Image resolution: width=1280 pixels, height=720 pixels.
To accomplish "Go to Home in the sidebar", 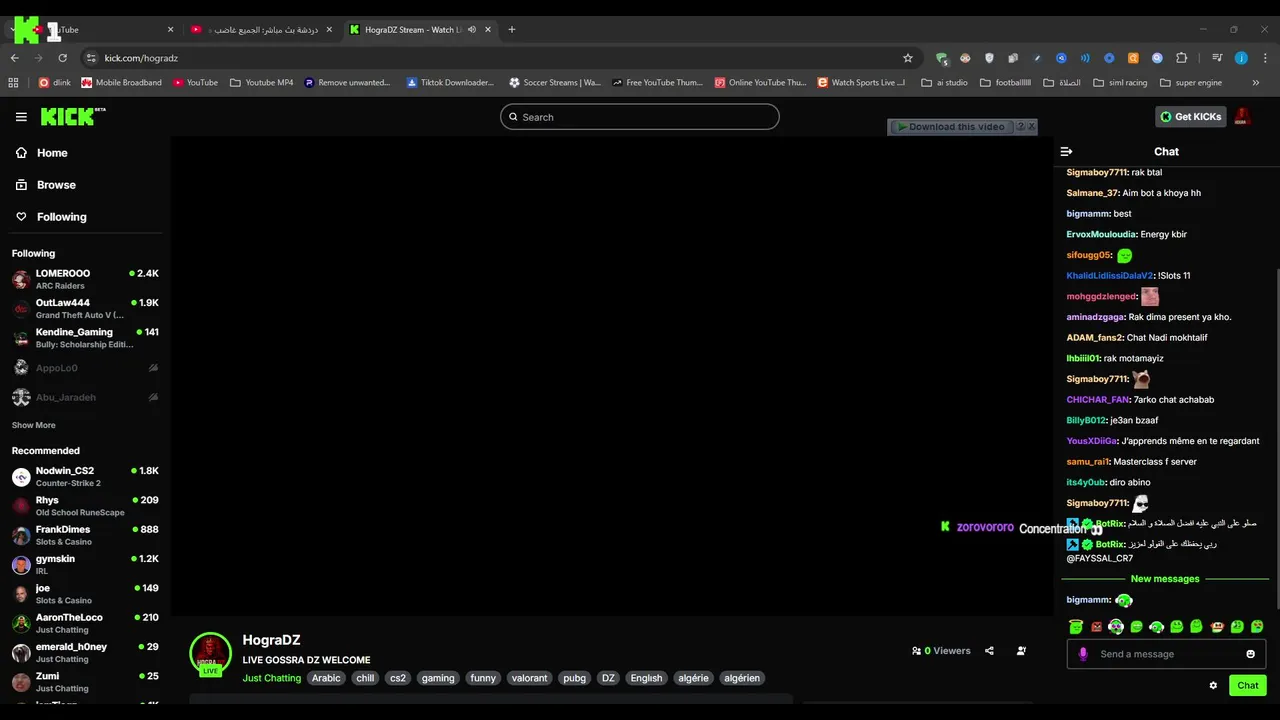I will pyautogui.click(x=42, y=153).
